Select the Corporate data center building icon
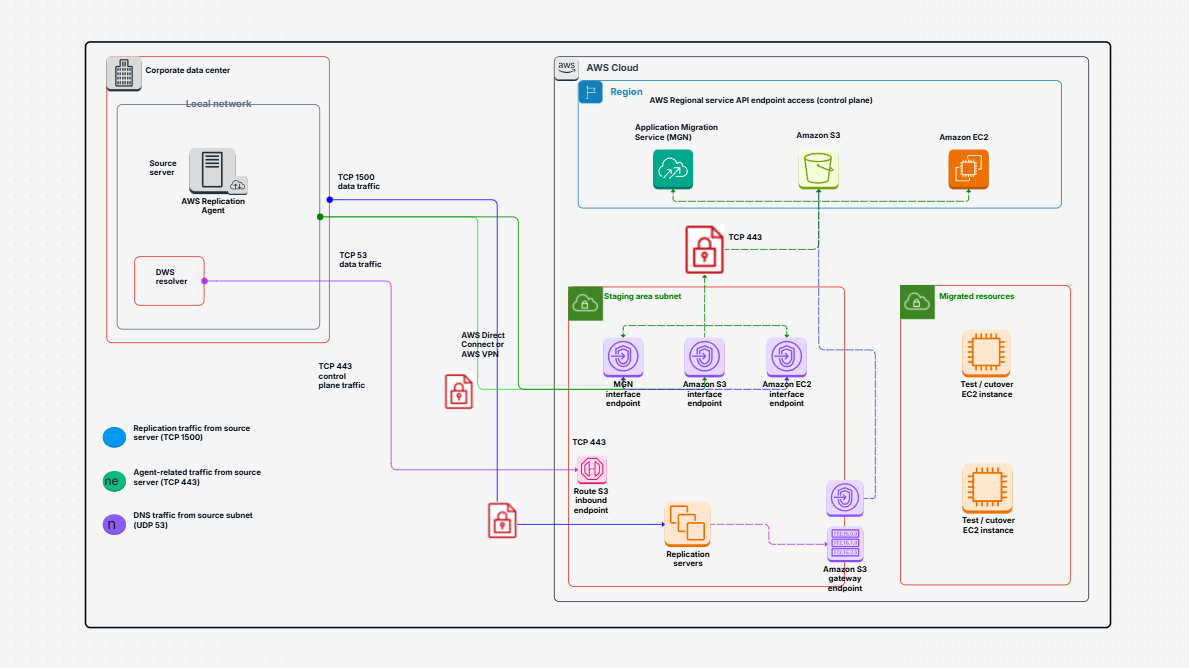This screenshot has width=1189, height=668. pos(124,74)
